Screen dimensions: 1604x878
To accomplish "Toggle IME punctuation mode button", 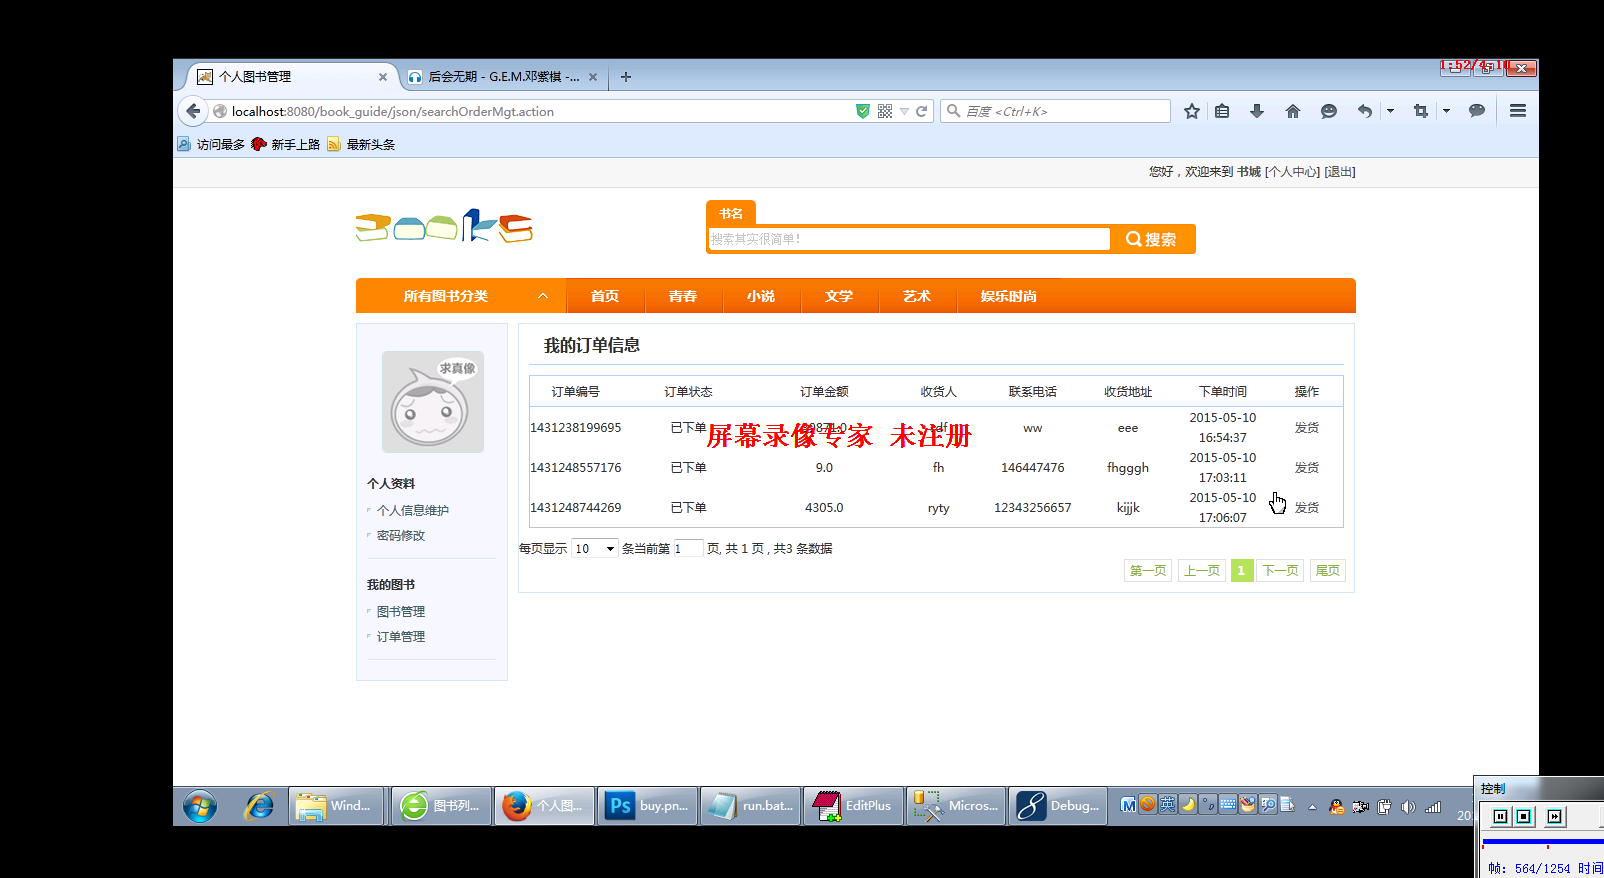I will click(x=1208, y=805).
